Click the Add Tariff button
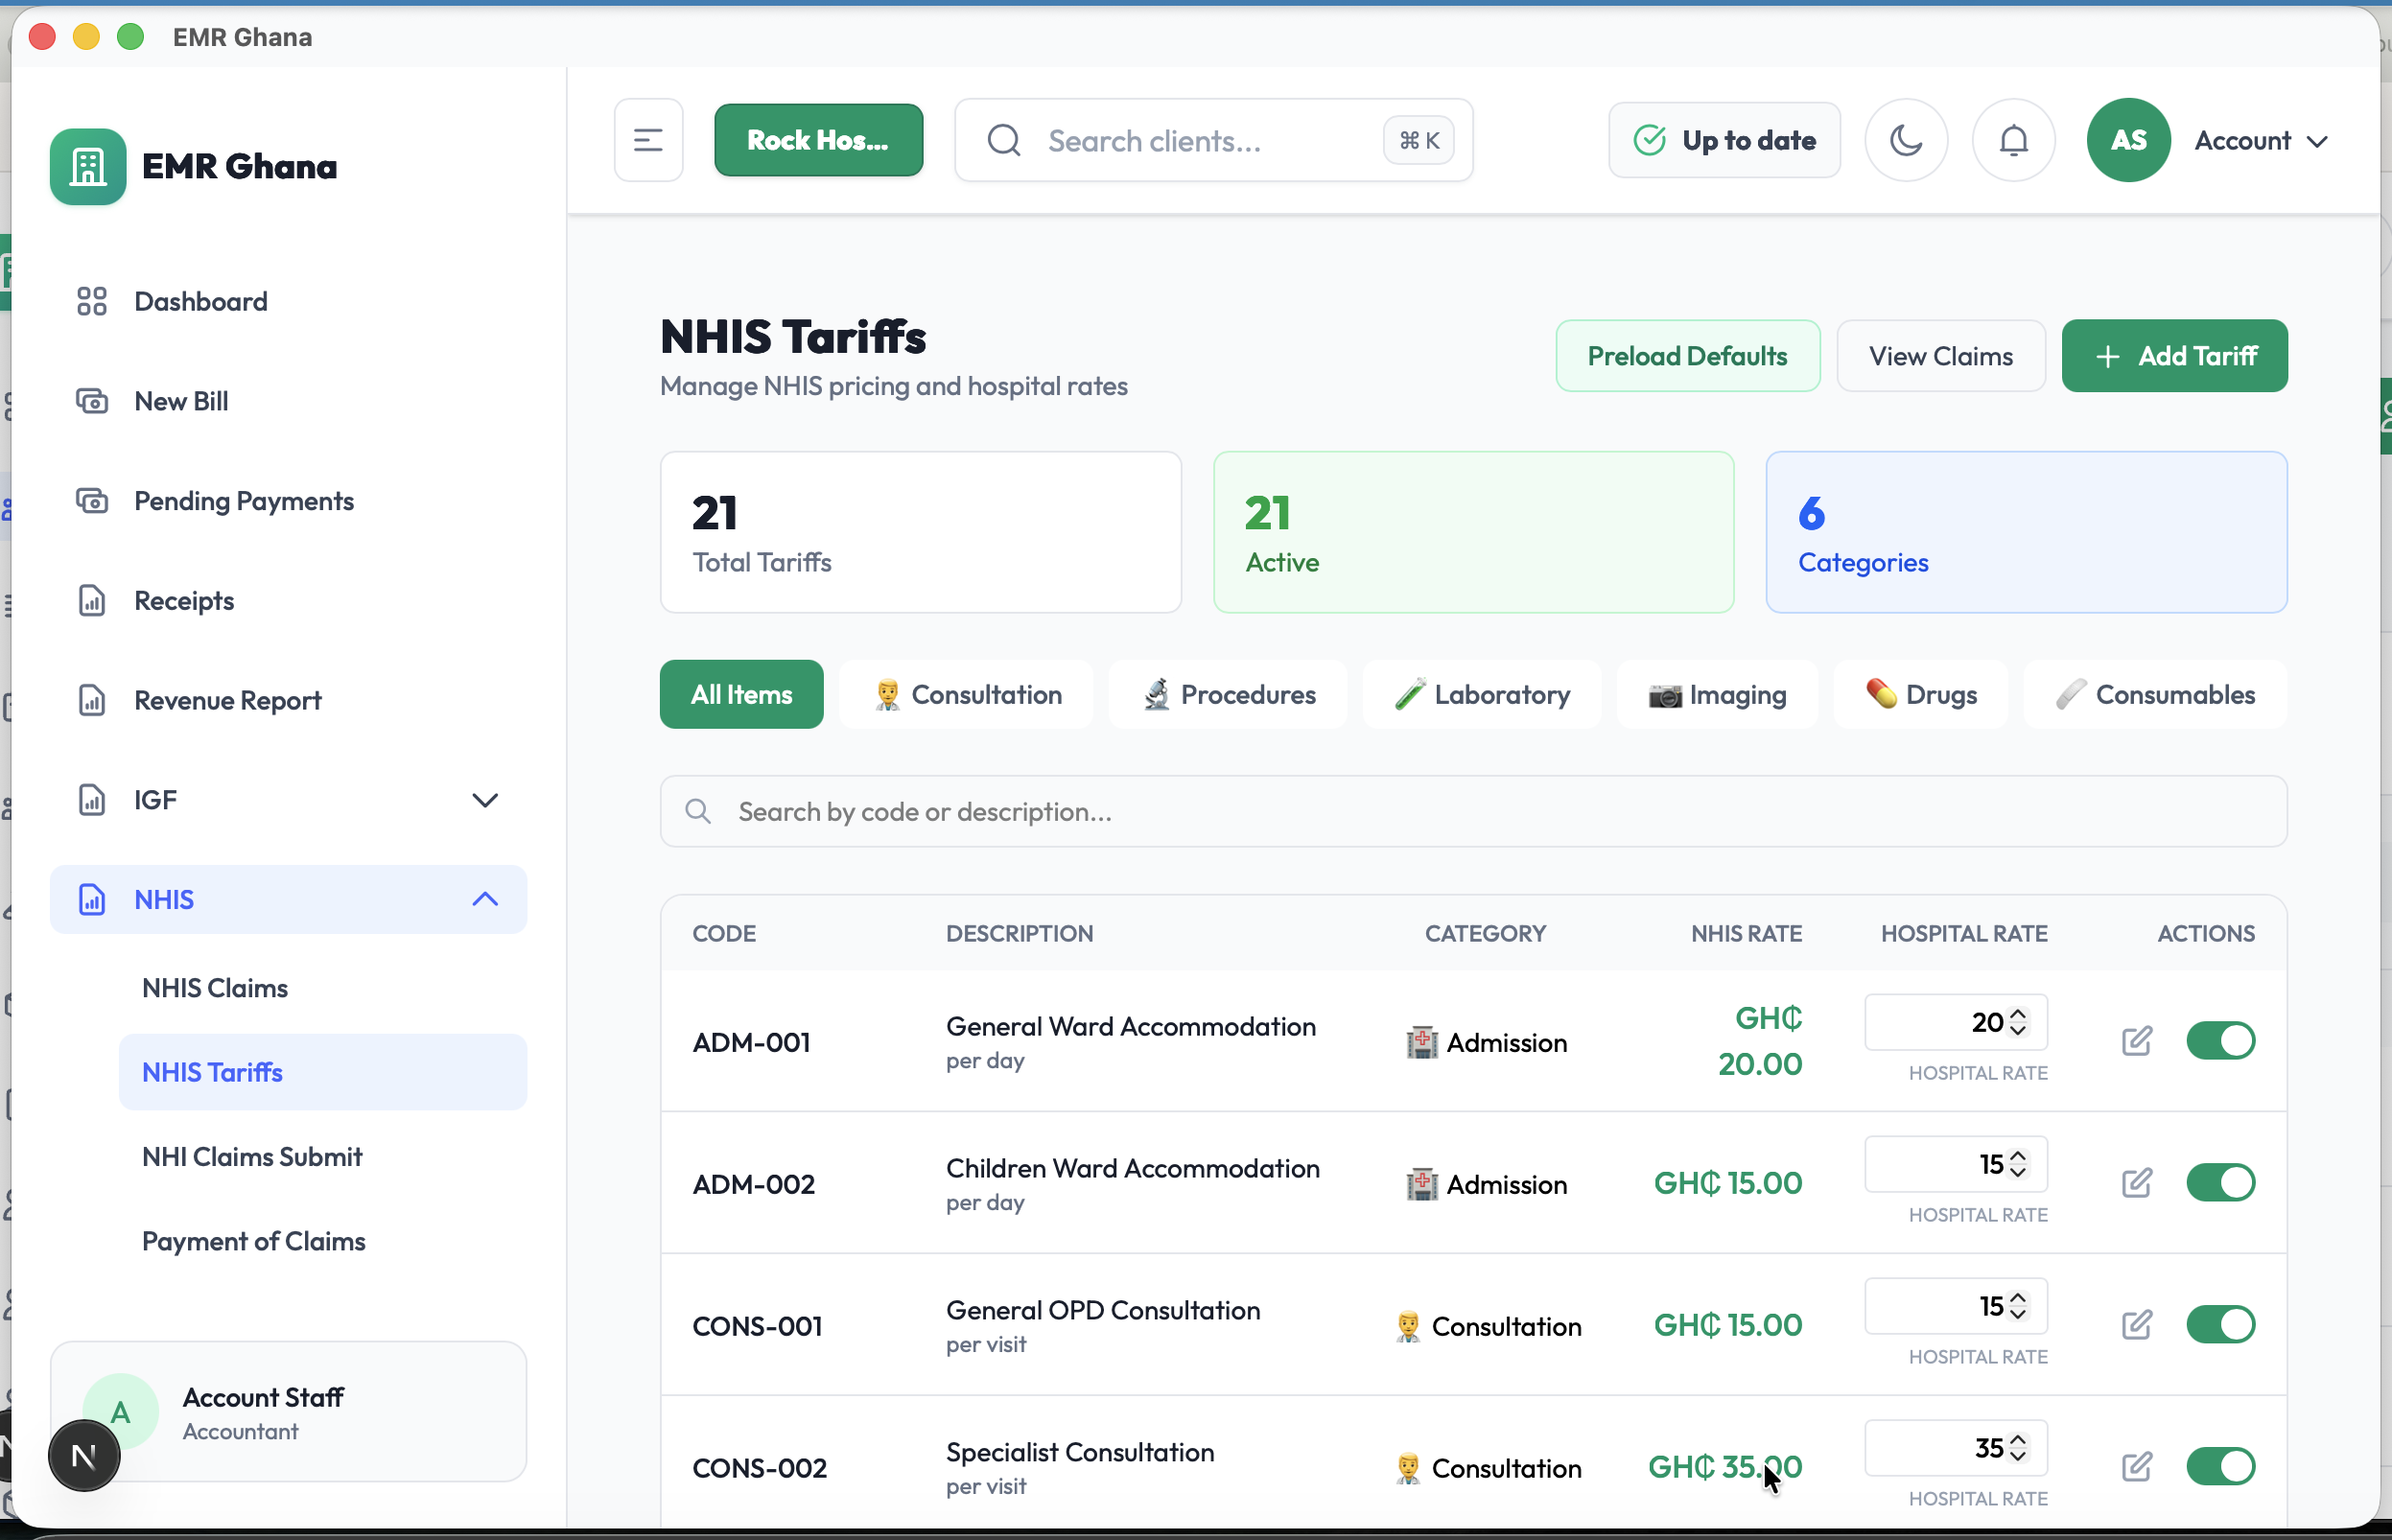Viewport: 2392px width, 1540px height. [2175, 355]
